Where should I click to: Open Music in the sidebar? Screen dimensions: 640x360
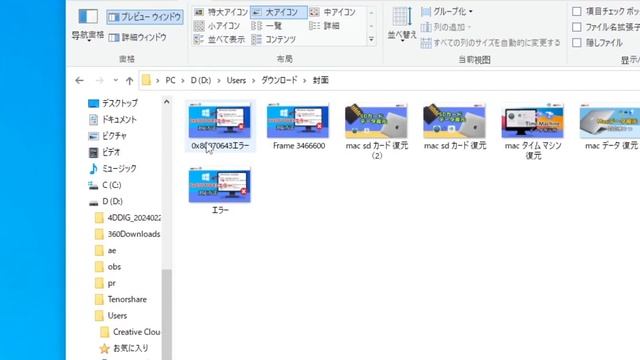coord(112,169)
